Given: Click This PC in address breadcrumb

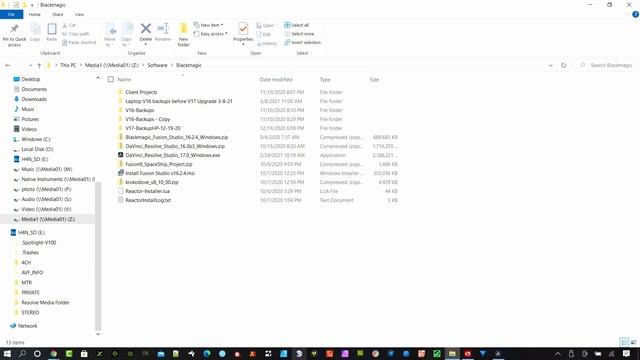Looking at the screenshot, I should (68, 65).
